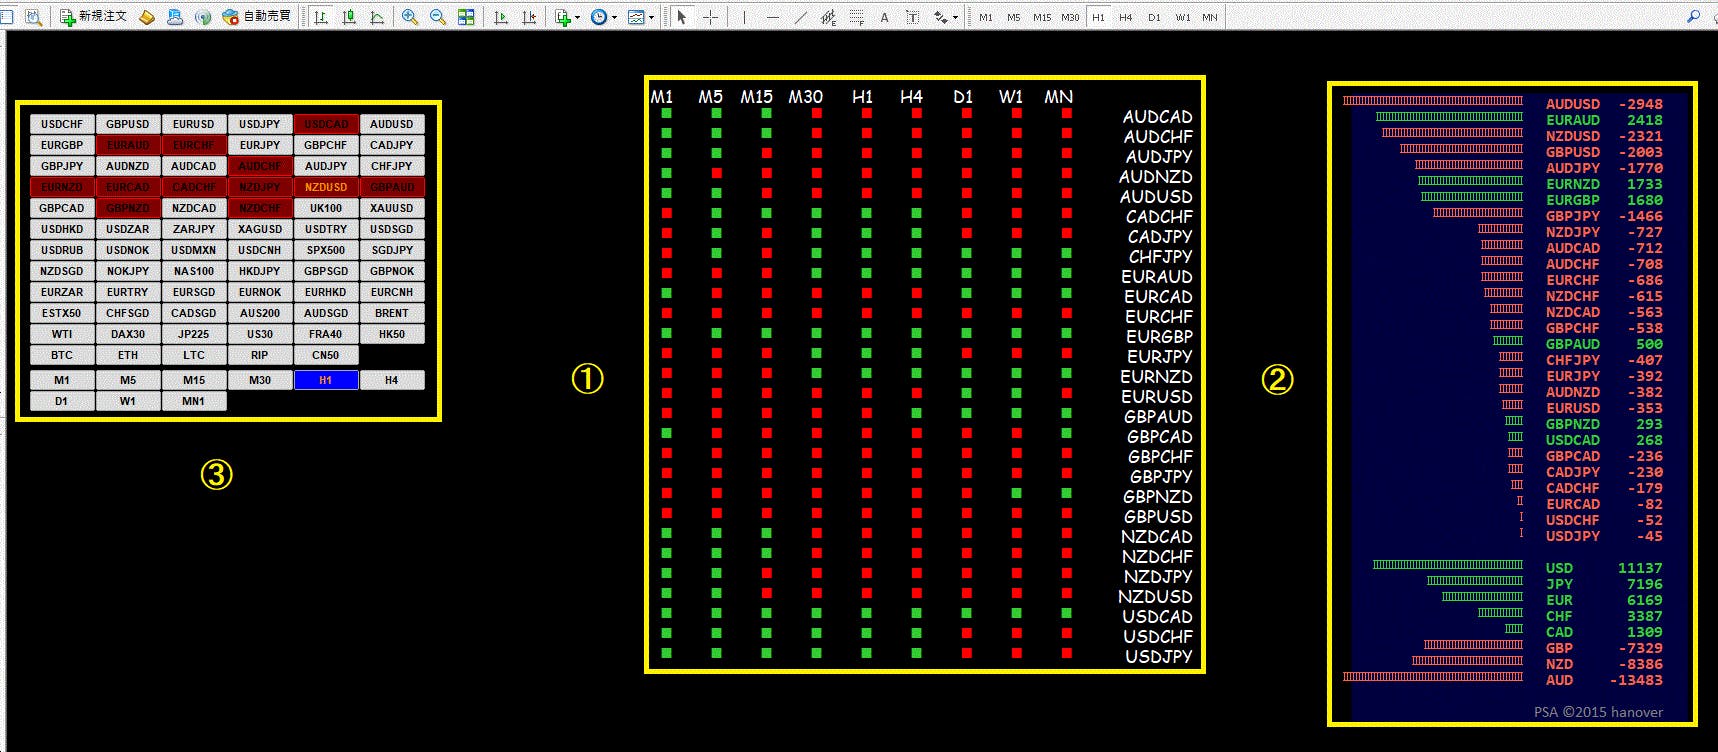Open the chart templates dropdown
Image resolution: width=1718 pixels, height=752 pixels.
pos(640,17)
